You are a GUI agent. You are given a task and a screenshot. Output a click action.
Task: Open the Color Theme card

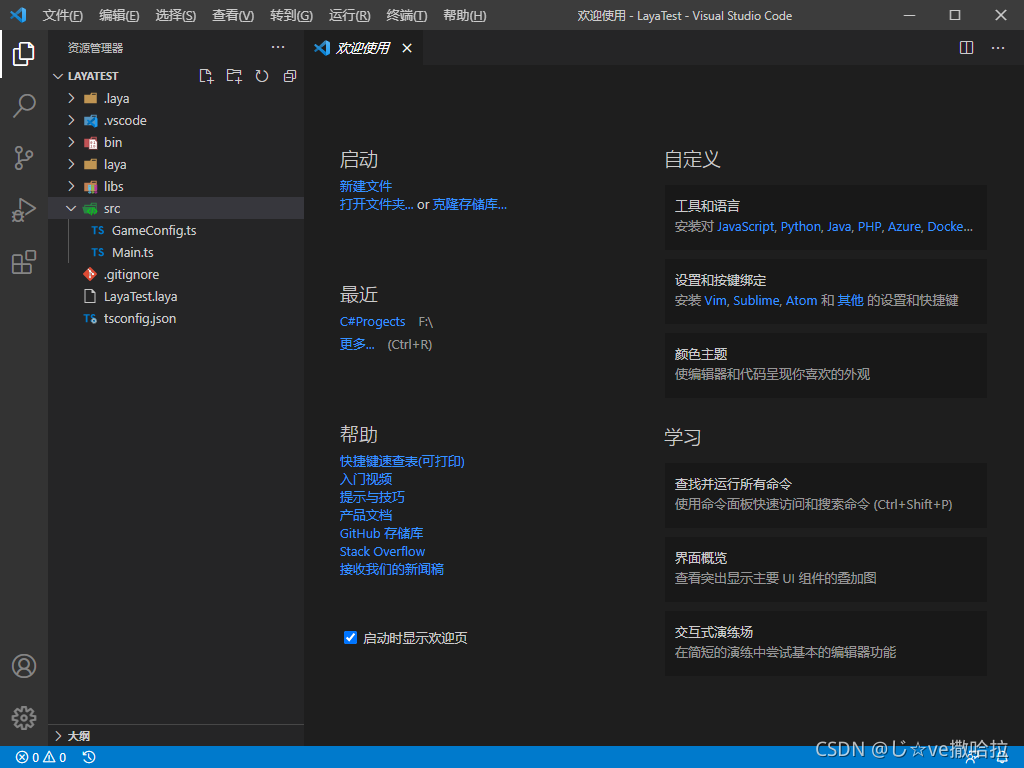click(825, 365)
